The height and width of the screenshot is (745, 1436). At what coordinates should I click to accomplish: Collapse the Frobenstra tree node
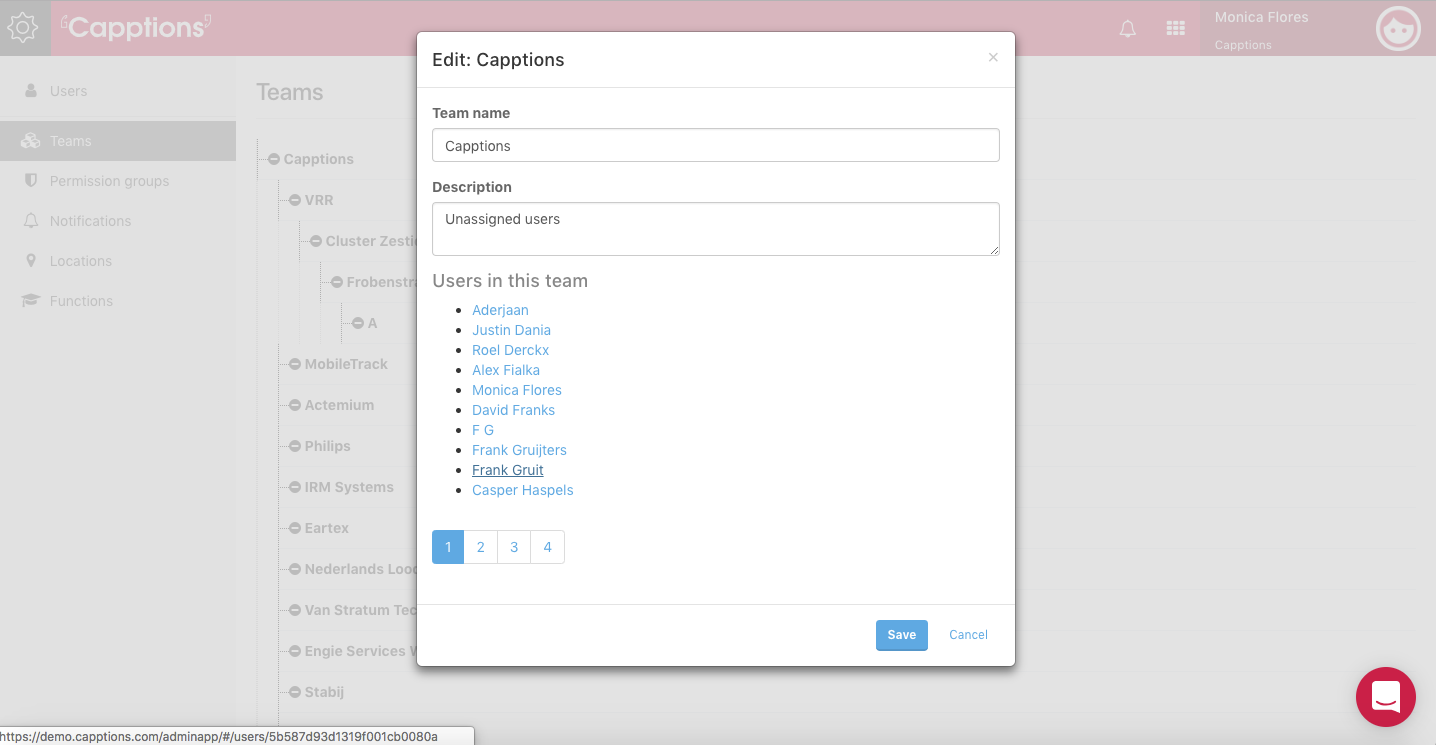click(x=337, y=282)
